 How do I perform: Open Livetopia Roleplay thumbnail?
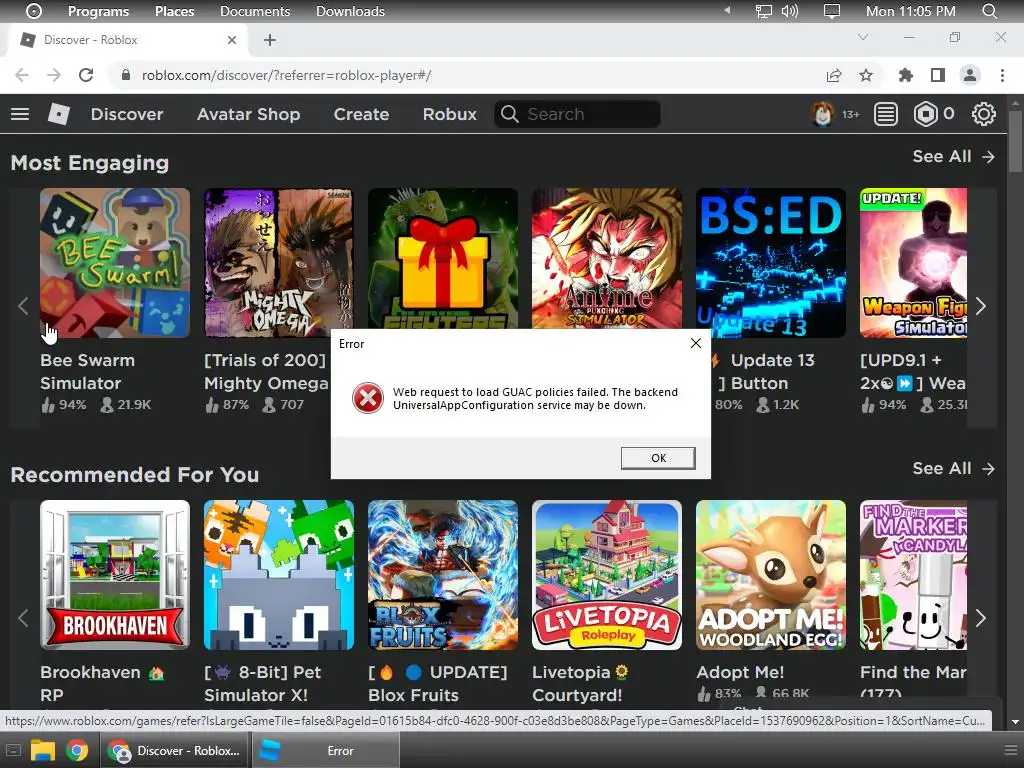[607, 575]
